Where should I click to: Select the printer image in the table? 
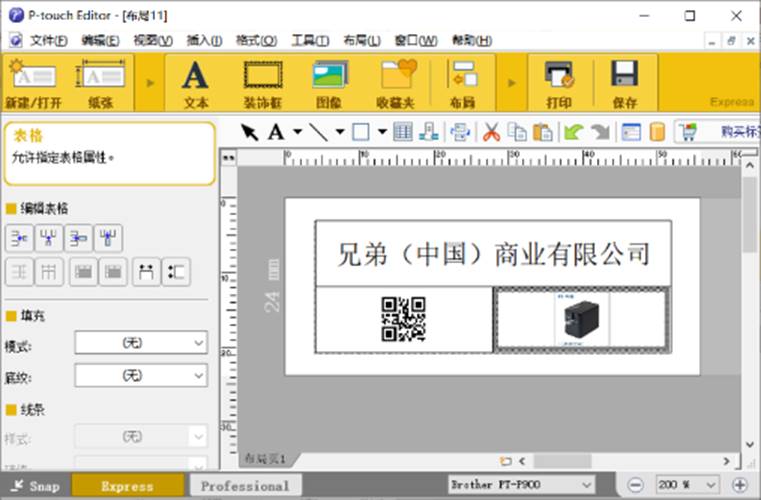point(581,319)
